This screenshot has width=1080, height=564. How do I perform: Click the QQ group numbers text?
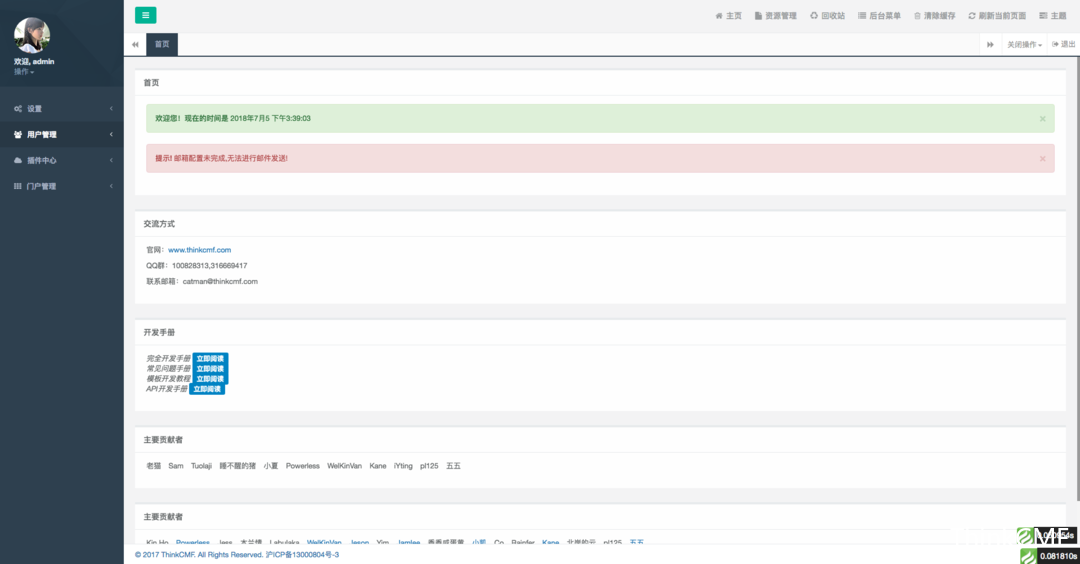[209, 266]
